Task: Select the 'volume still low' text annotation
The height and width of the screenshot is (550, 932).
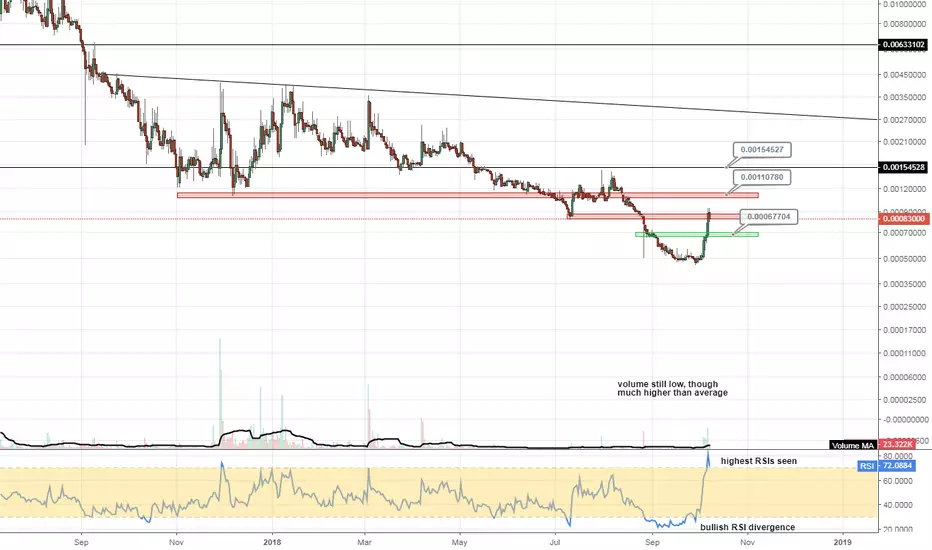Action: click(672, 389)
